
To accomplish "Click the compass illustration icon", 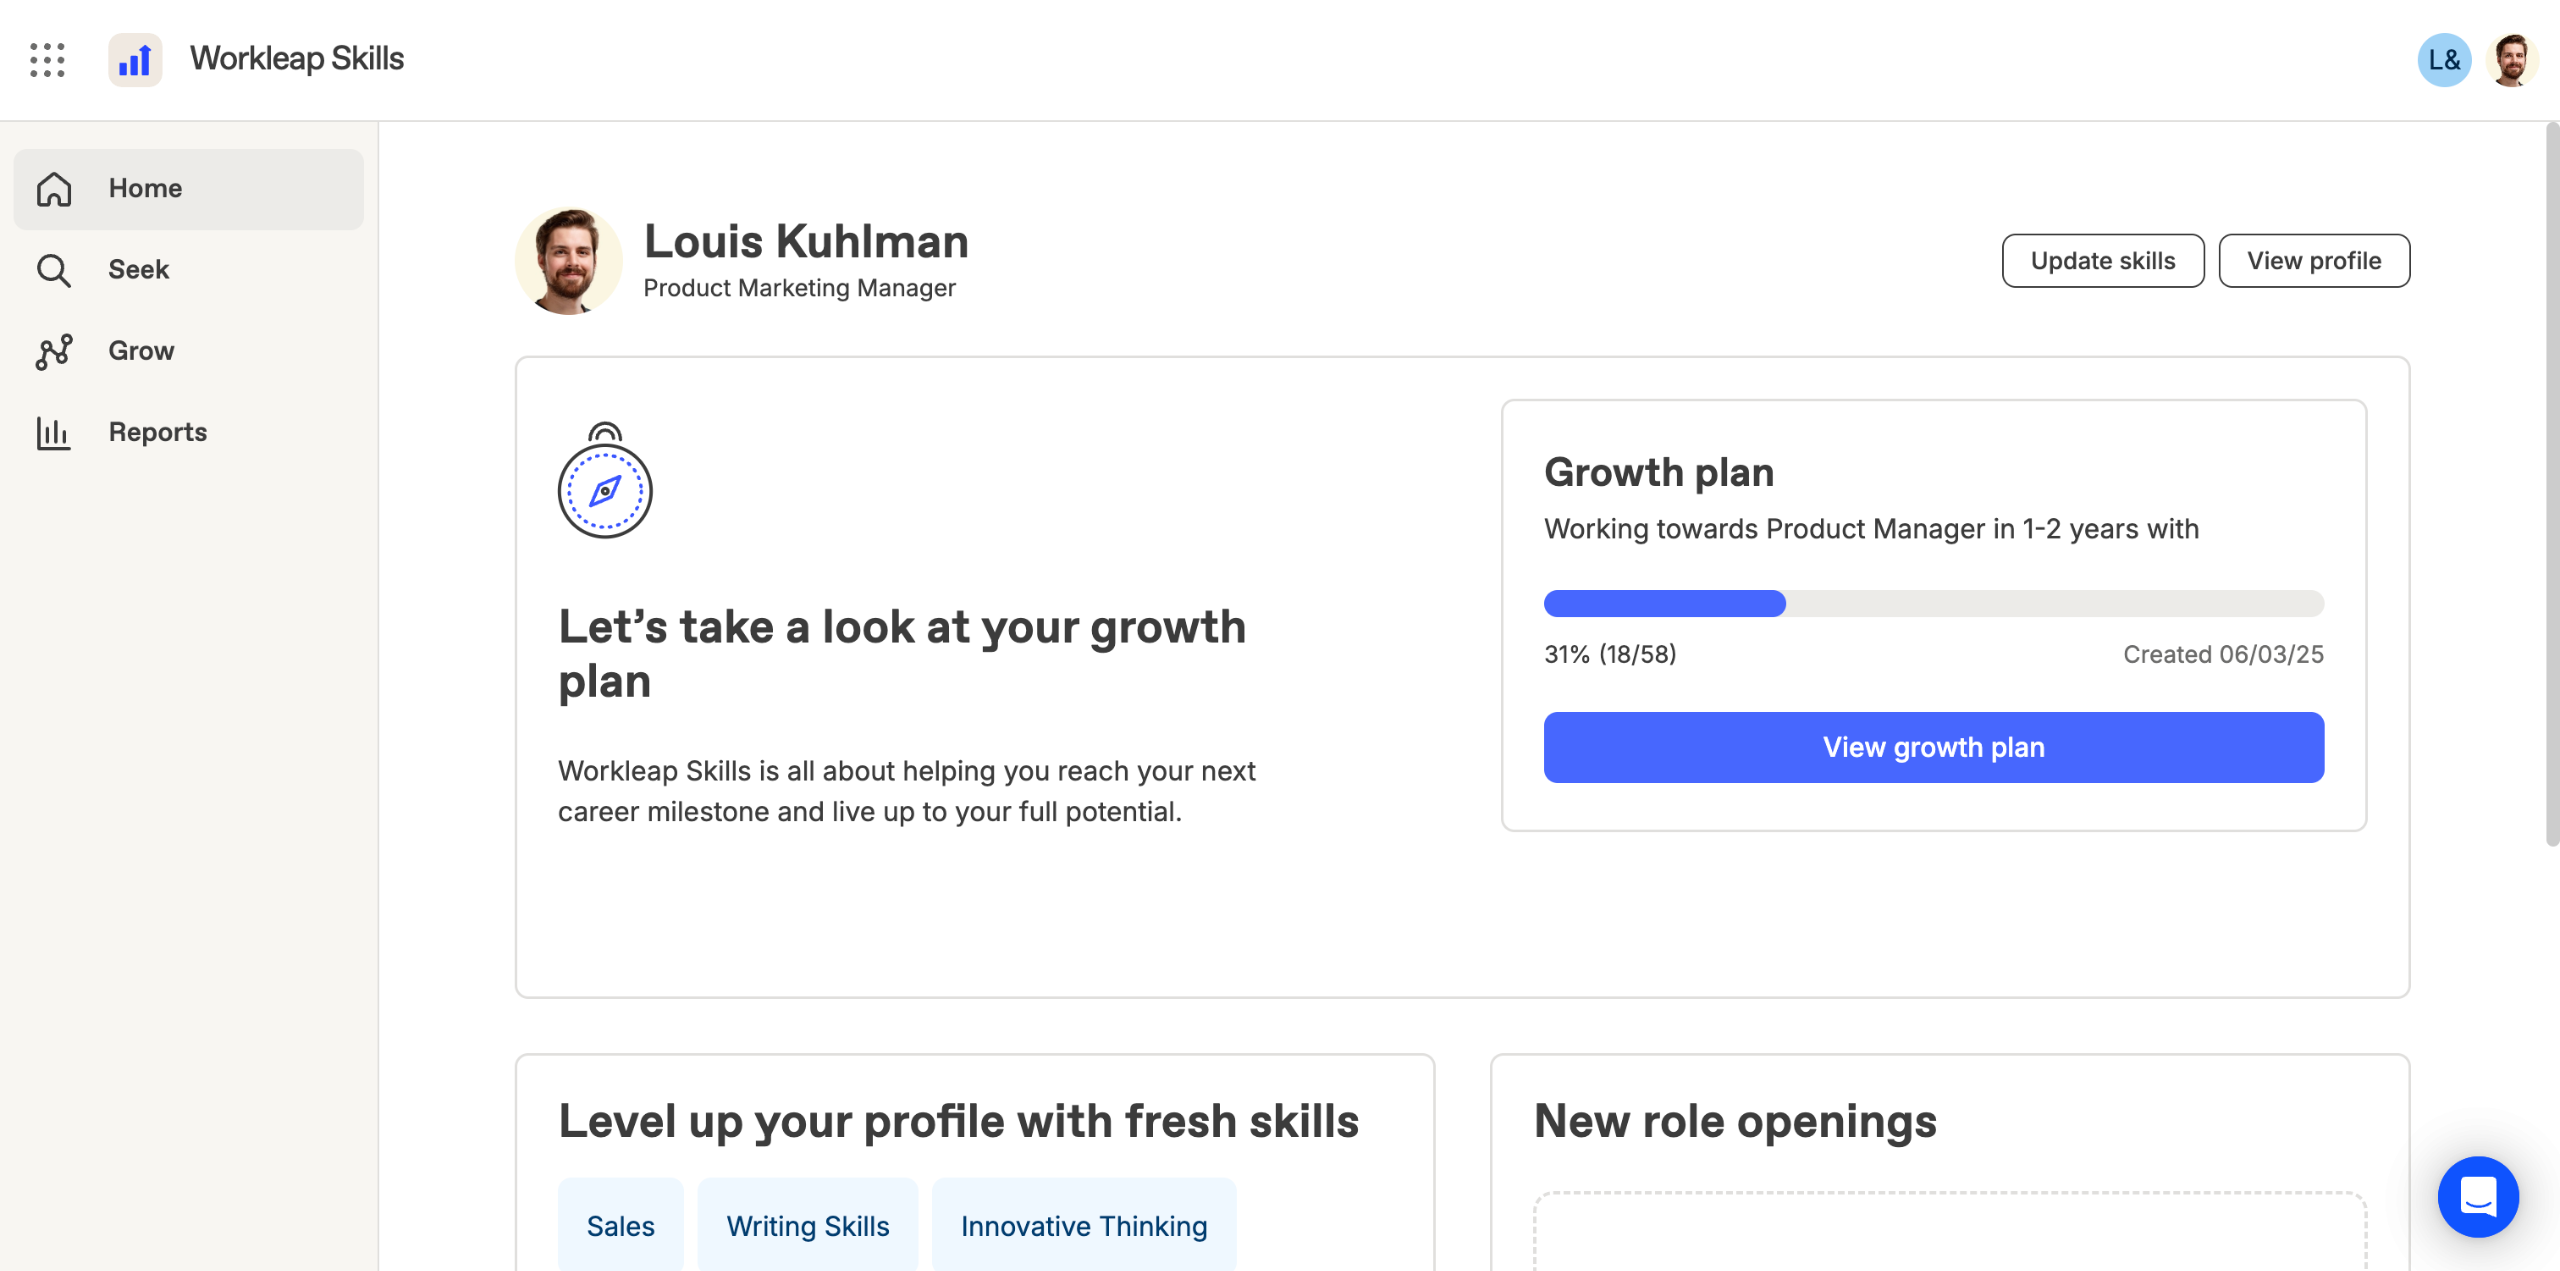I will (x=605, y=481).
